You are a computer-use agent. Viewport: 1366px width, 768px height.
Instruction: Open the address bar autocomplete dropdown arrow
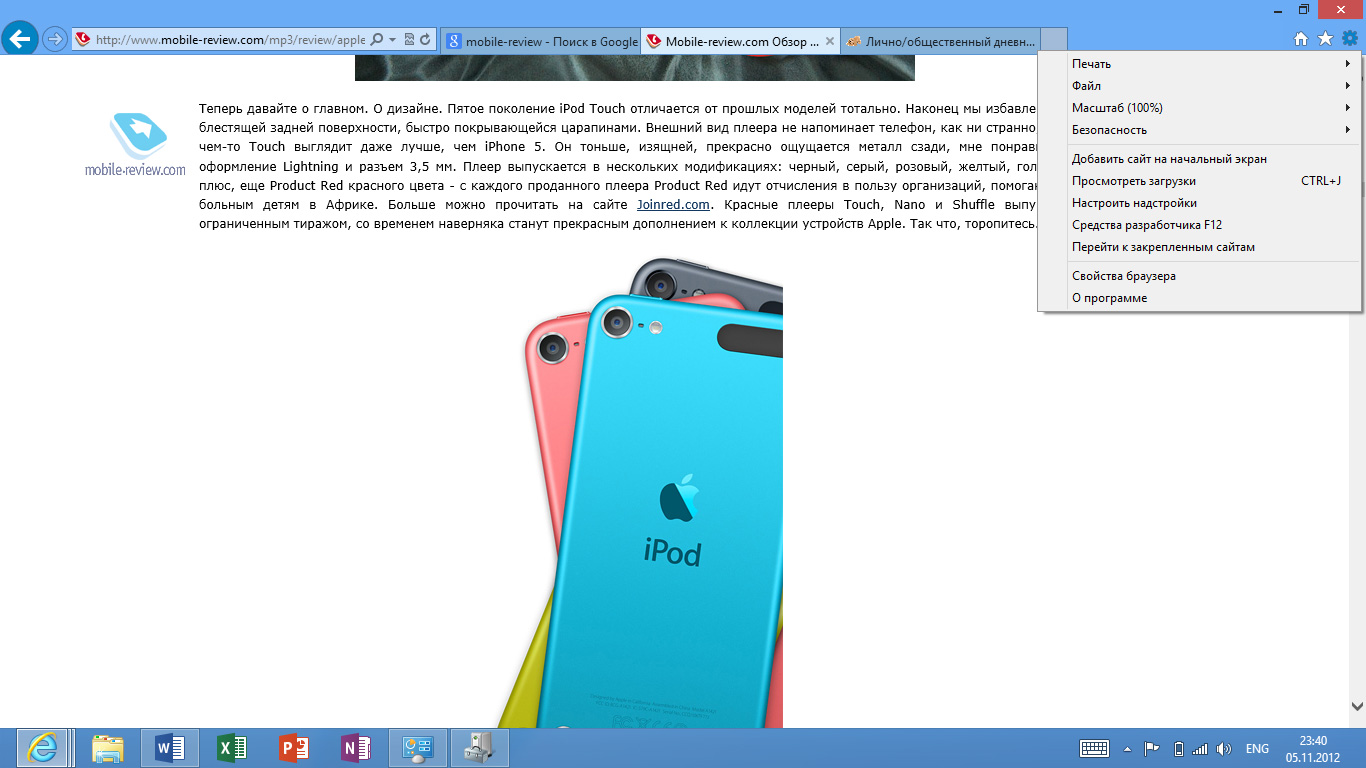[x=392, y=40]
